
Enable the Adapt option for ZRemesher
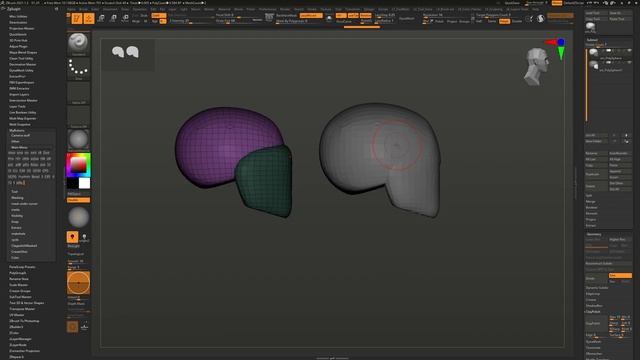coord(504,21)
